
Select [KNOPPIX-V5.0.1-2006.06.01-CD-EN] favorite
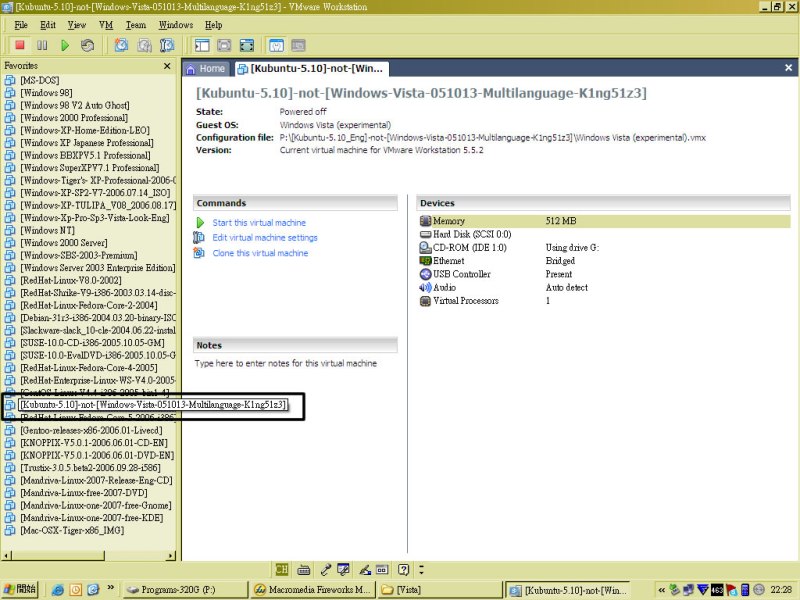(x=93, y=443)
